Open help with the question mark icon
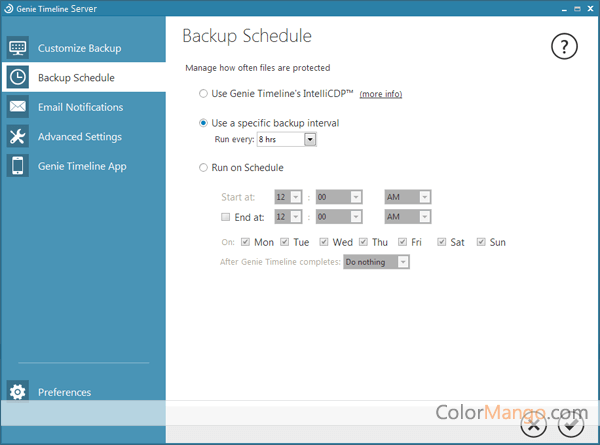The image size is (600, 445). click(565, 46)
